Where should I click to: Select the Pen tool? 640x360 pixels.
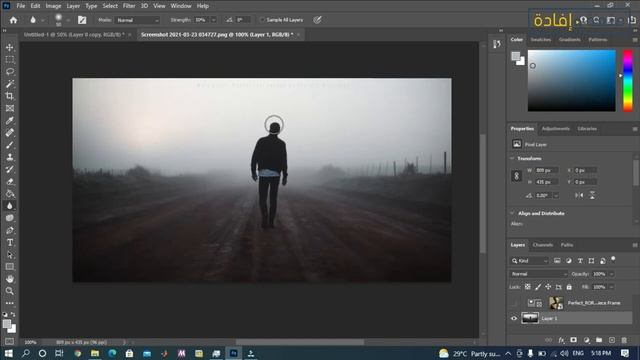pyautogui.click(x=10, y=230)
